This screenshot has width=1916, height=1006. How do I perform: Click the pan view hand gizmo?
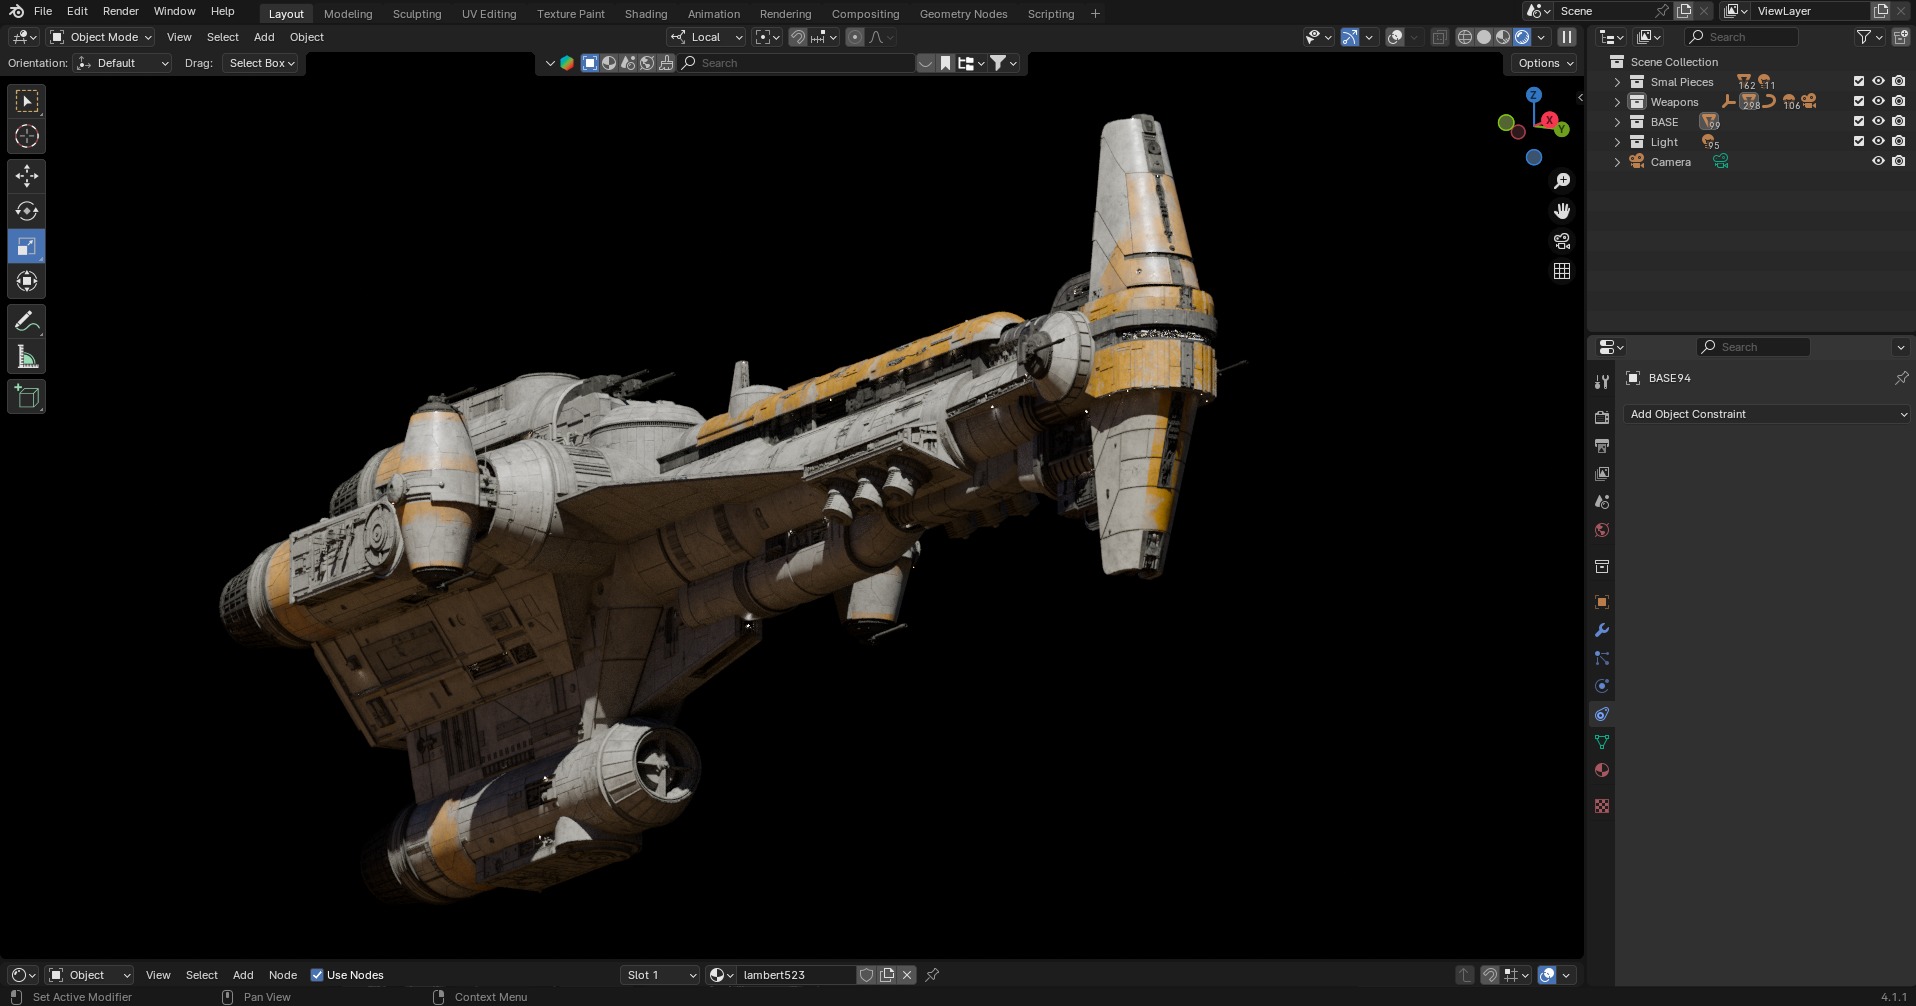tap(1562, 211)
